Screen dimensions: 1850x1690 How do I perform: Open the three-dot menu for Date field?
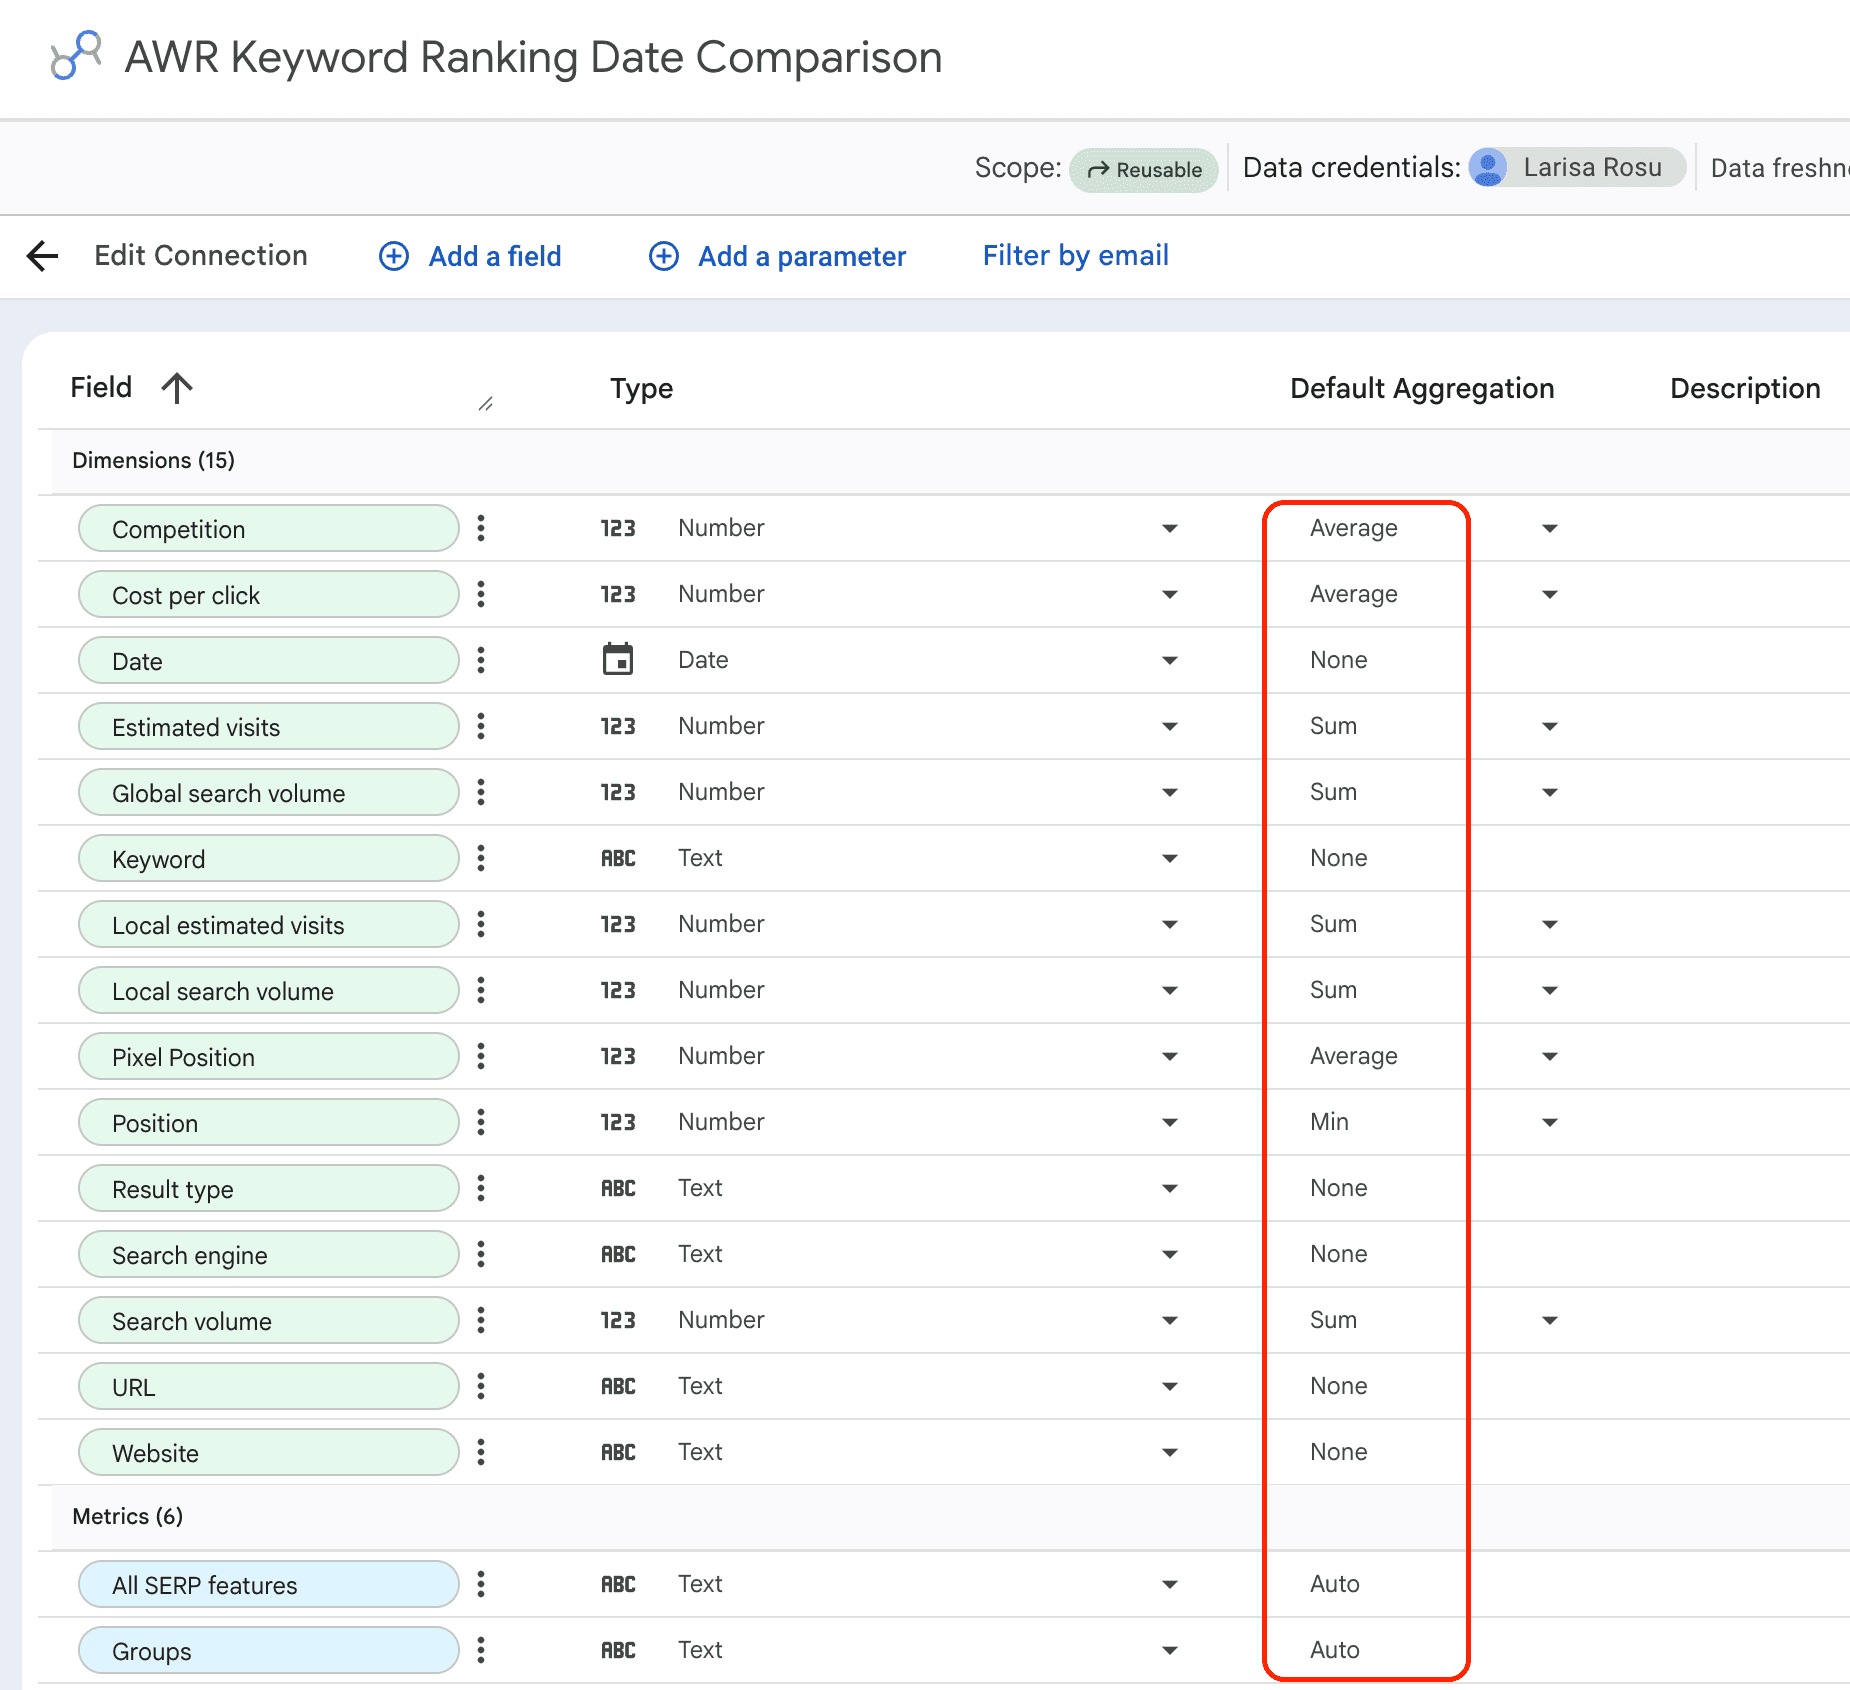coord(481,660)
